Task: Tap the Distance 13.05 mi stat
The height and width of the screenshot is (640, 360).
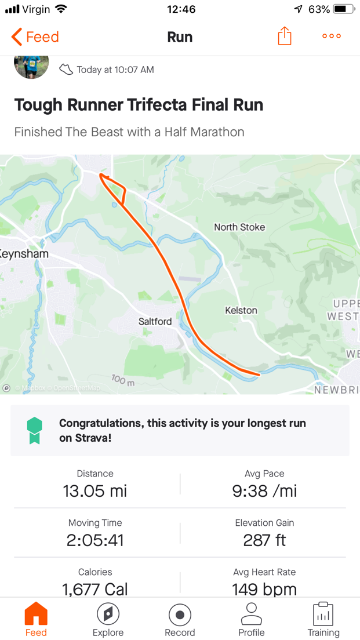Action: (95, 484)
